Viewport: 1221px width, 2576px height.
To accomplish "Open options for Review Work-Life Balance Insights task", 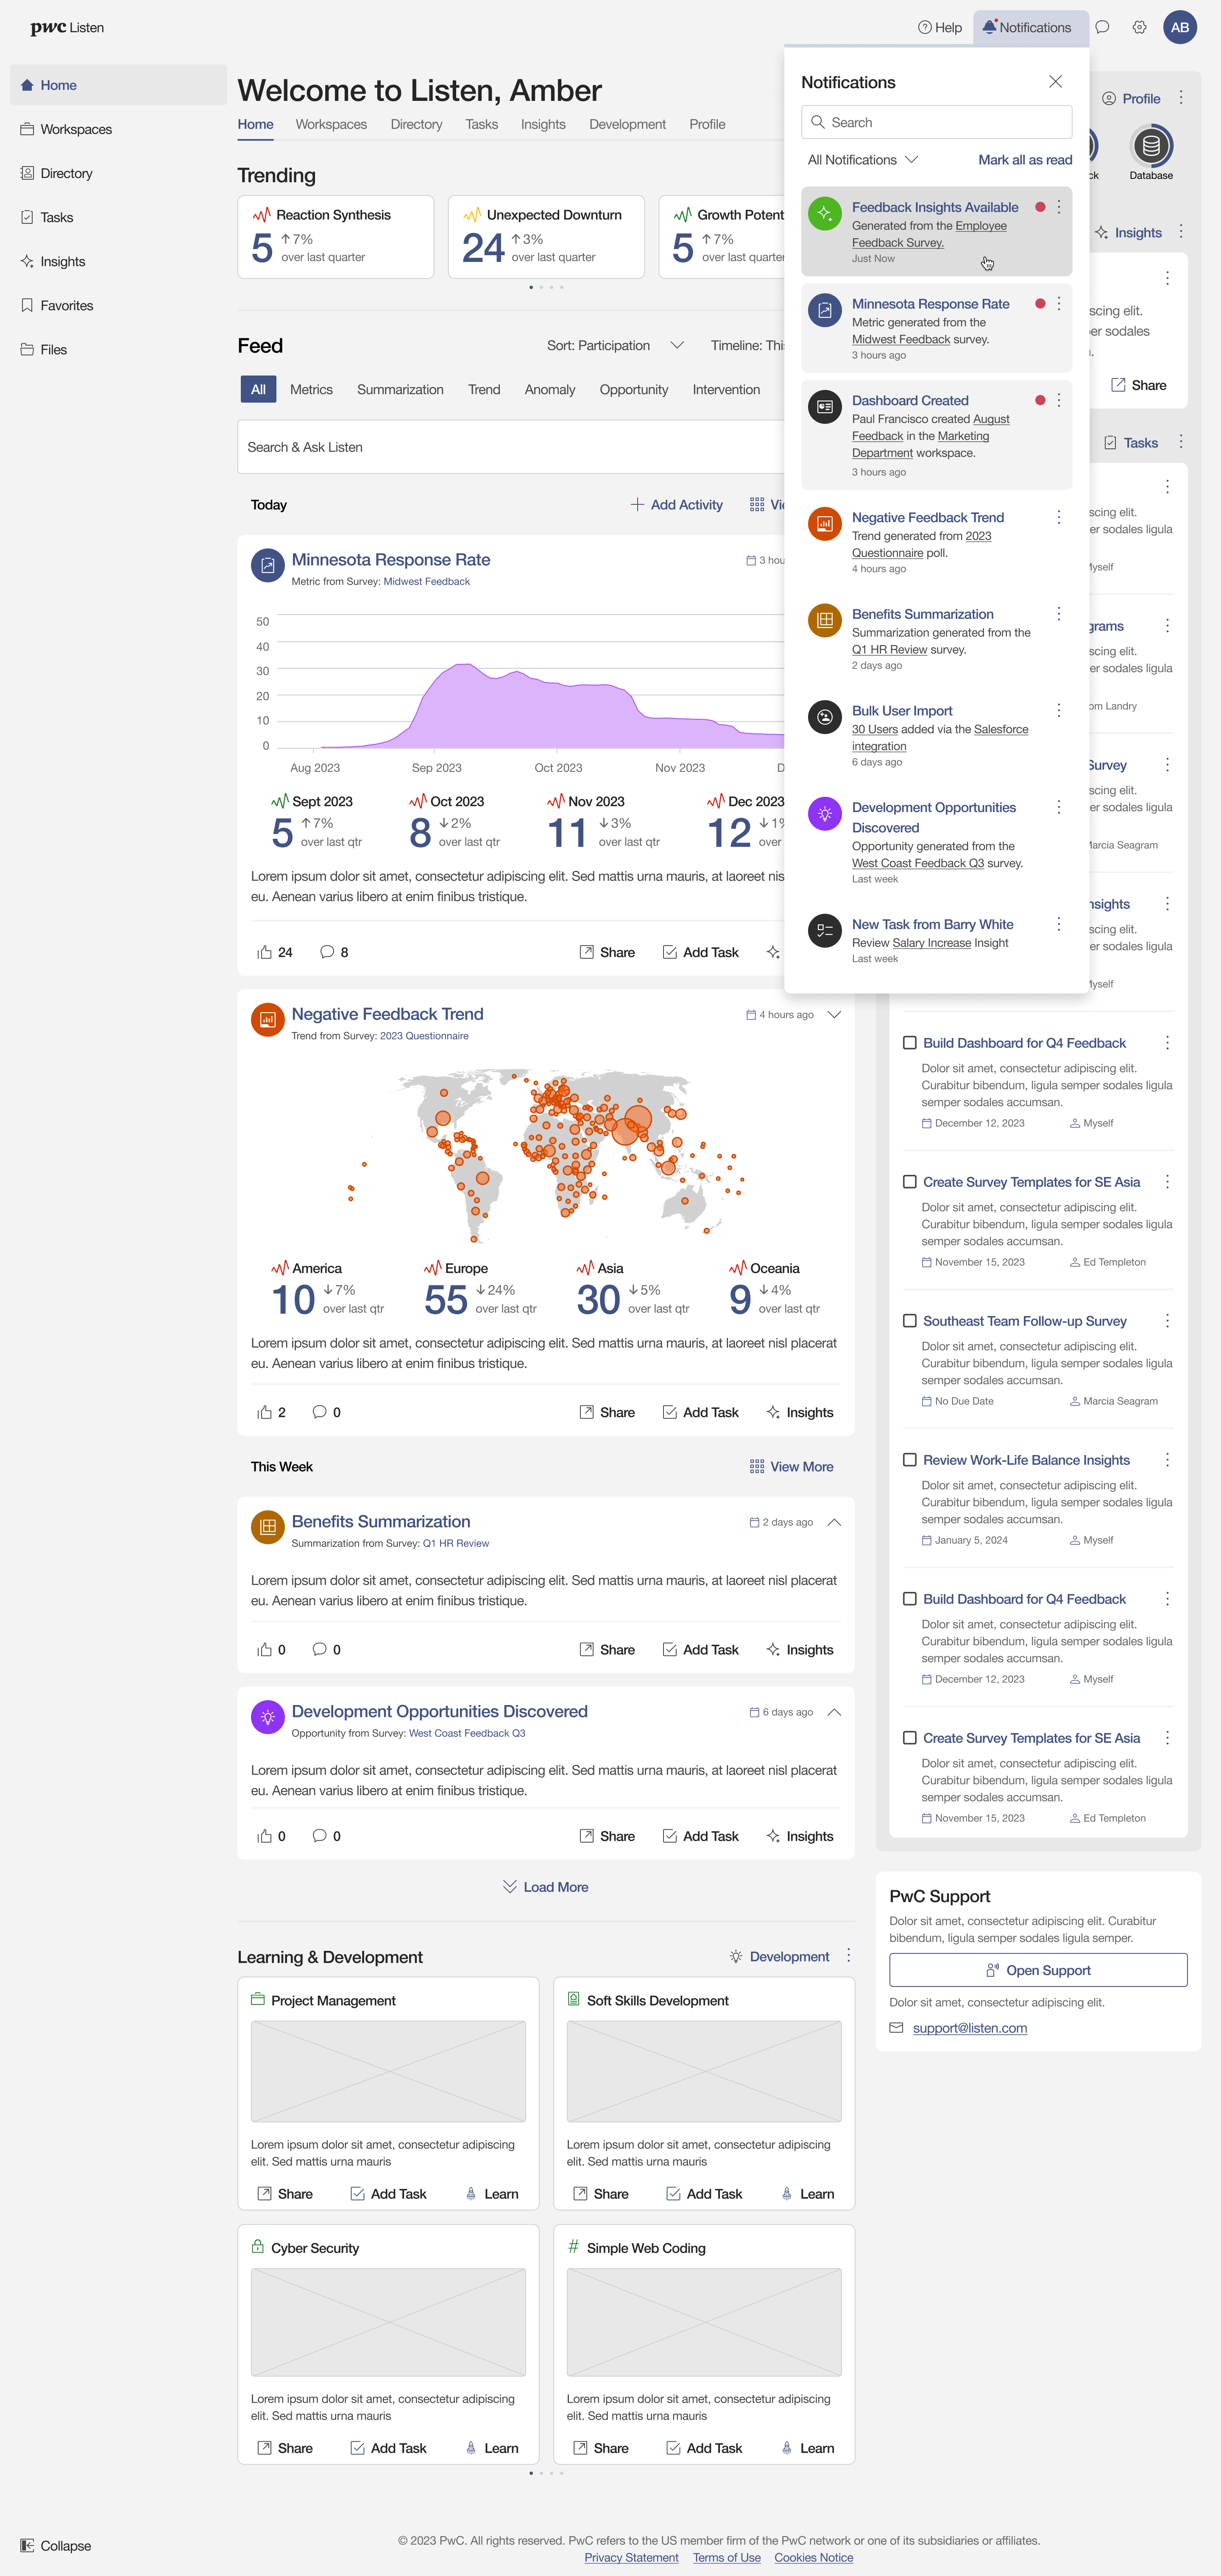I will pos(1167,1460).
